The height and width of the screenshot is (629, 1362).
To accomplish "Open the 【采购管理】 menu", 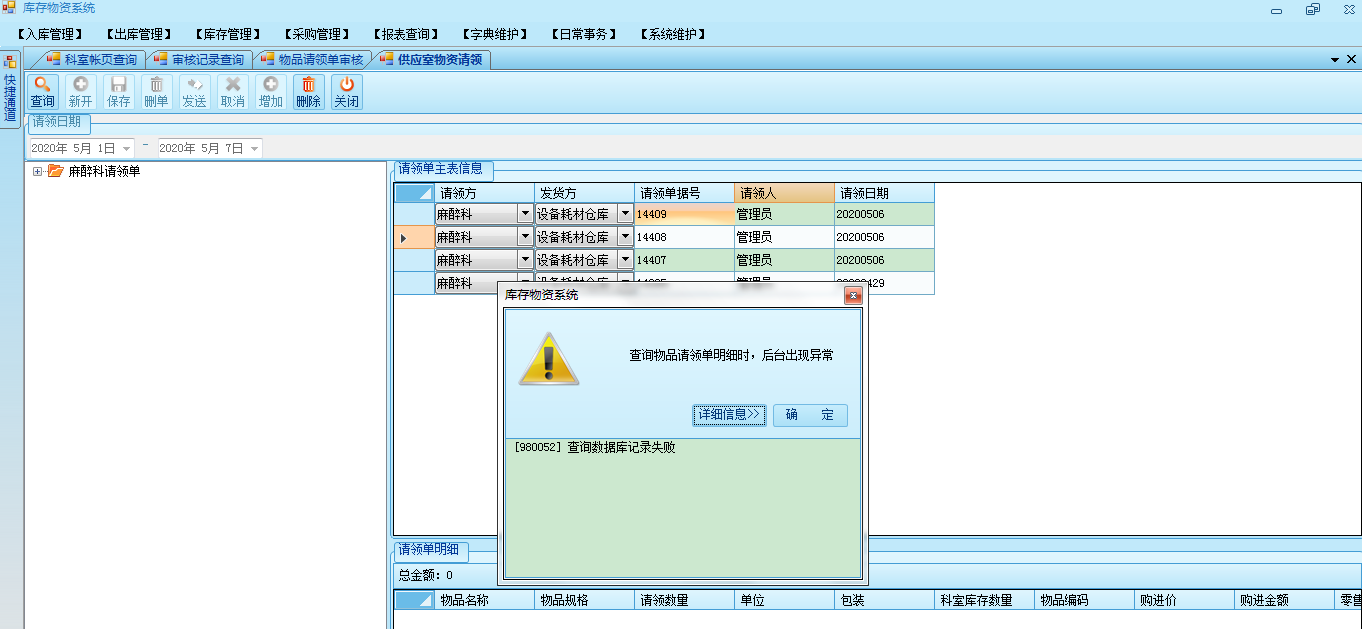I will [317, 34].
